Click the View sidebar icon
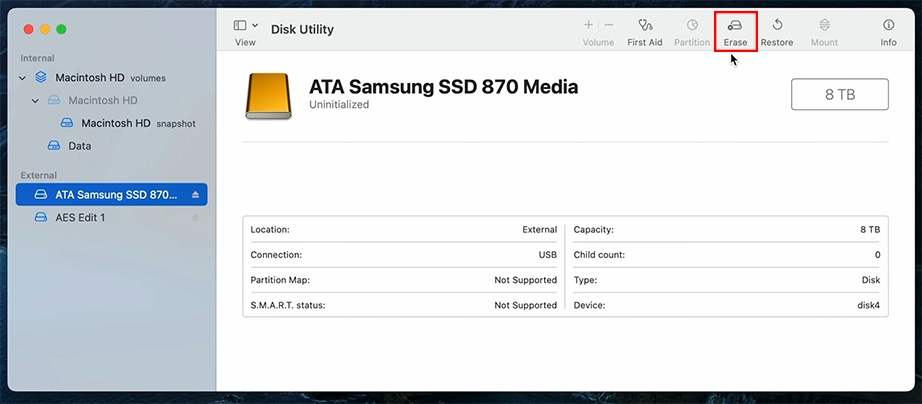This screenshot has width=922, height=404. (x=240, y=25)
